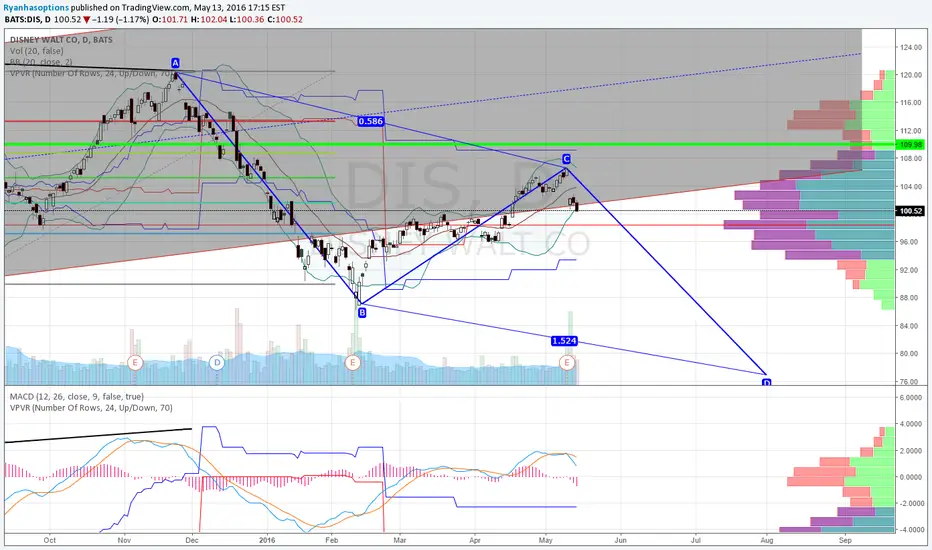This screenshot has width=932, height=550.
Task: Select the BB (20, close, 2) indicator legend
Action: pyautogui.click(x=41, y=62)
